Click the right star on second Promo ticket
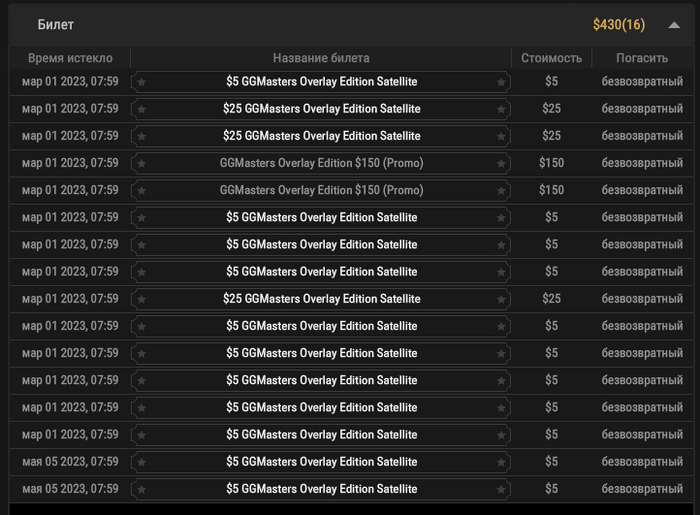700x515 pixels. point(501,191)
